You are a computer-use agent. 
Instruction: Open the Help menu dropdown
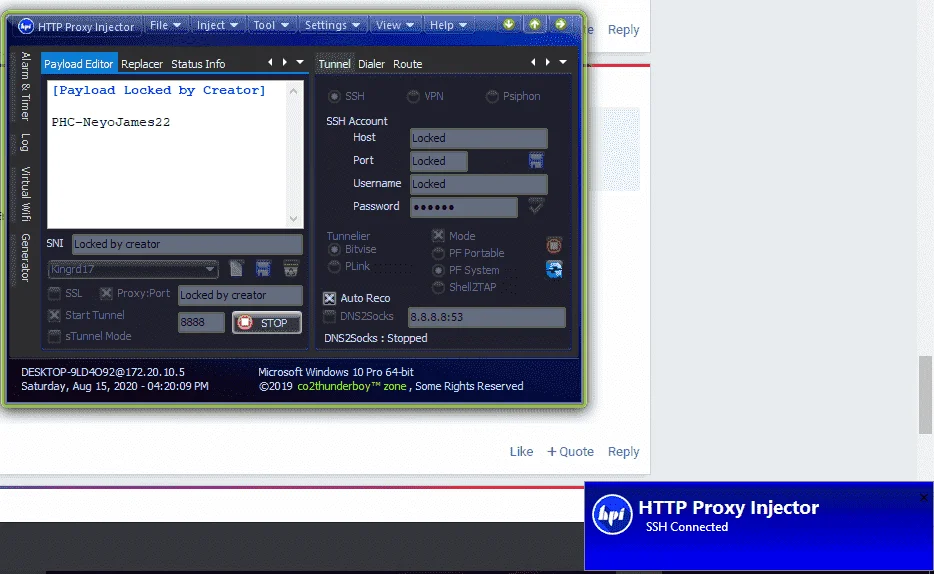point(448,25)
